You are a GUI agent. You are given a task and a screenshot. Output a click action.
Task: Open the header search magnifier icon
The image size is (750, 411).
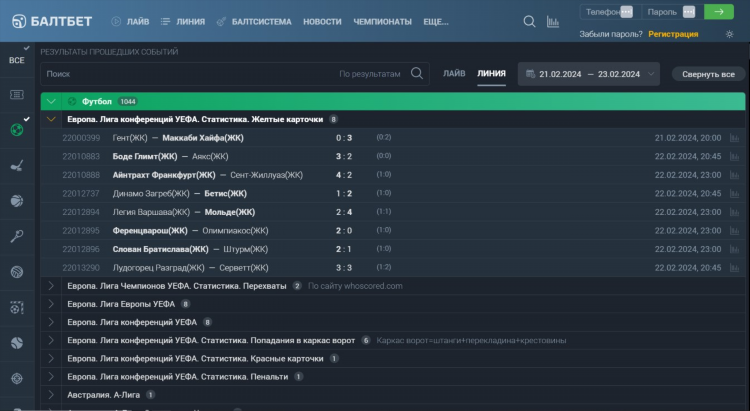point(529,22)
